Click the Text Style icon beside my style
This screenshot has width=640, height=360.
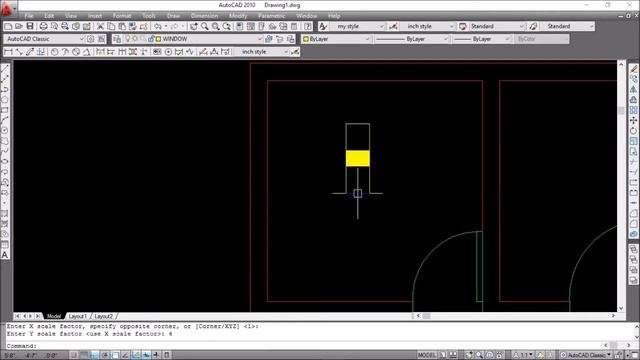323,27
